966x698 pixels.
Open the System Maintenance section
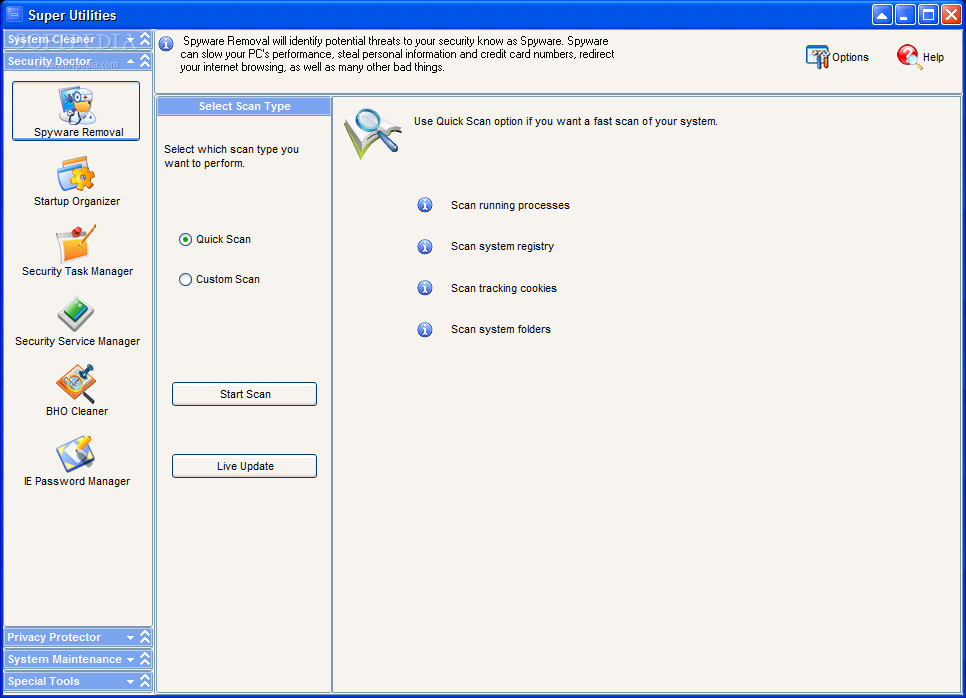pos(78,659)
